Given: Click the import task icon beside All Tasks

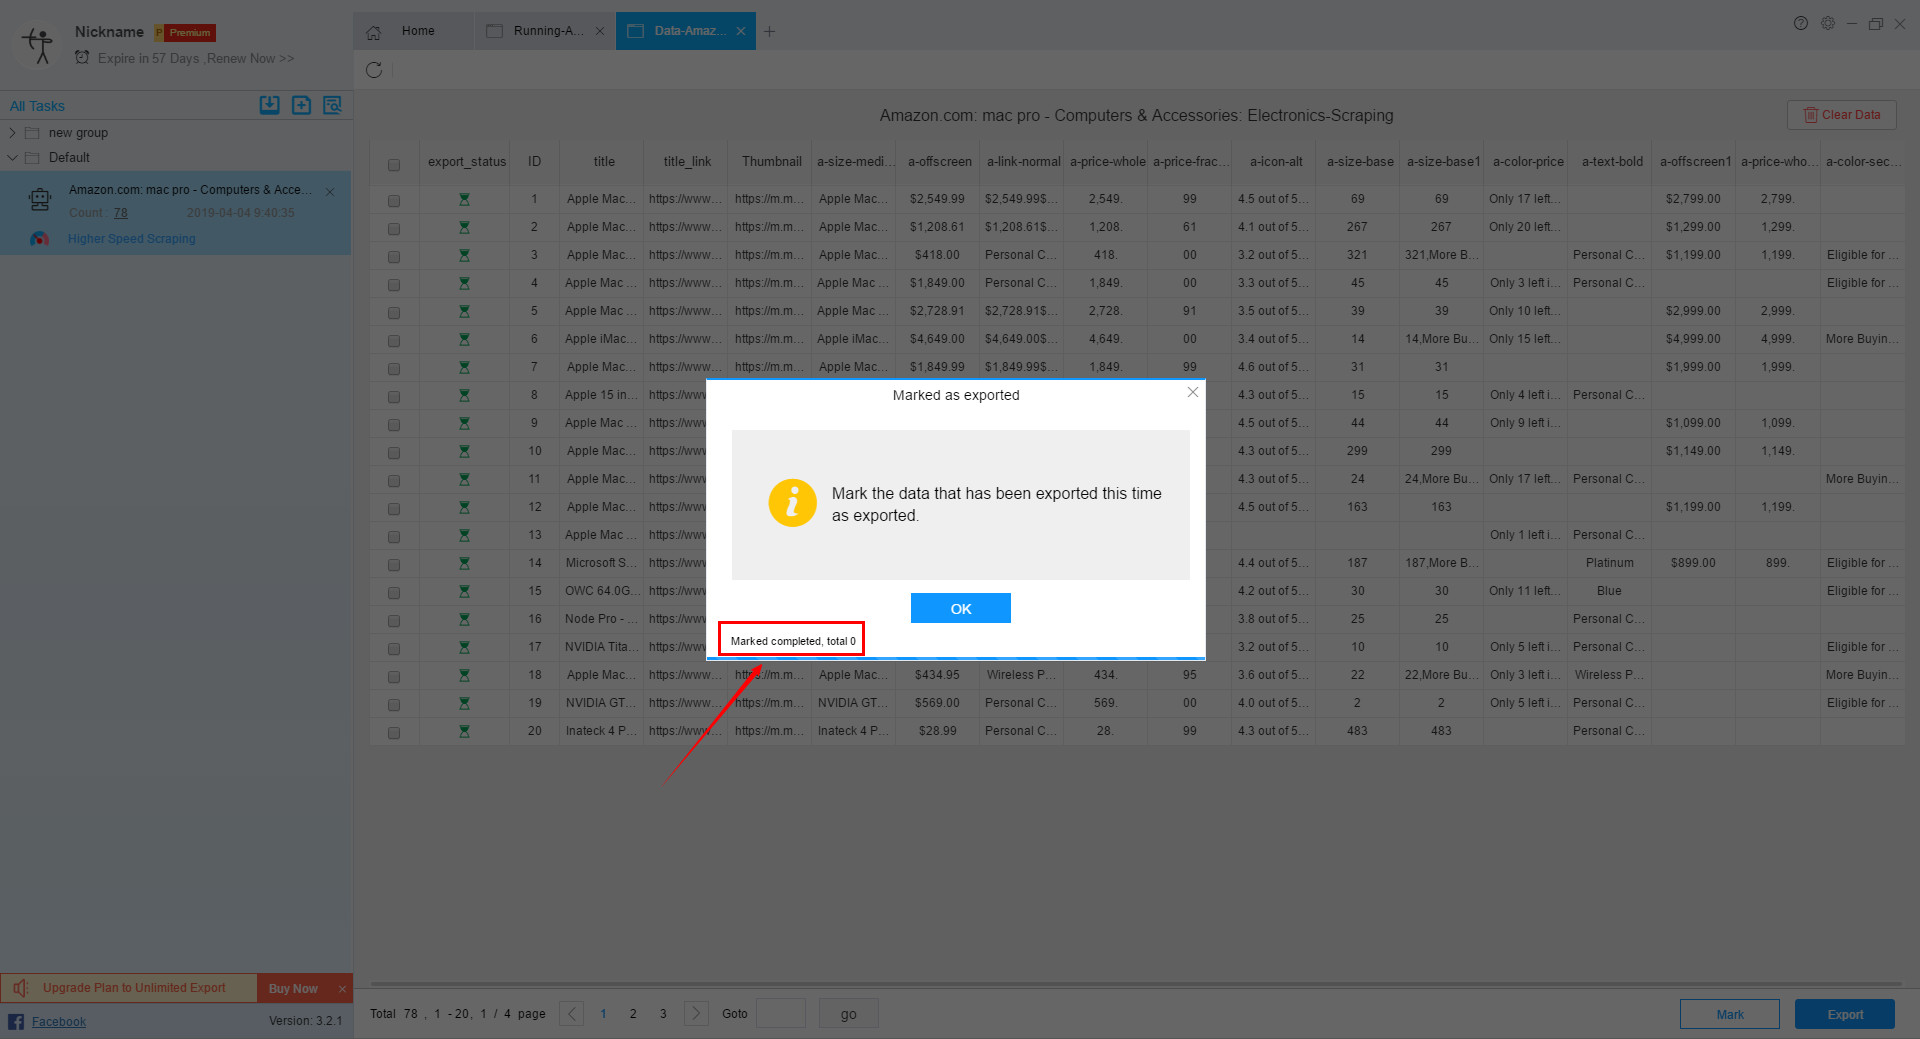Looking at the screenshot, I should tap(269, 105).
